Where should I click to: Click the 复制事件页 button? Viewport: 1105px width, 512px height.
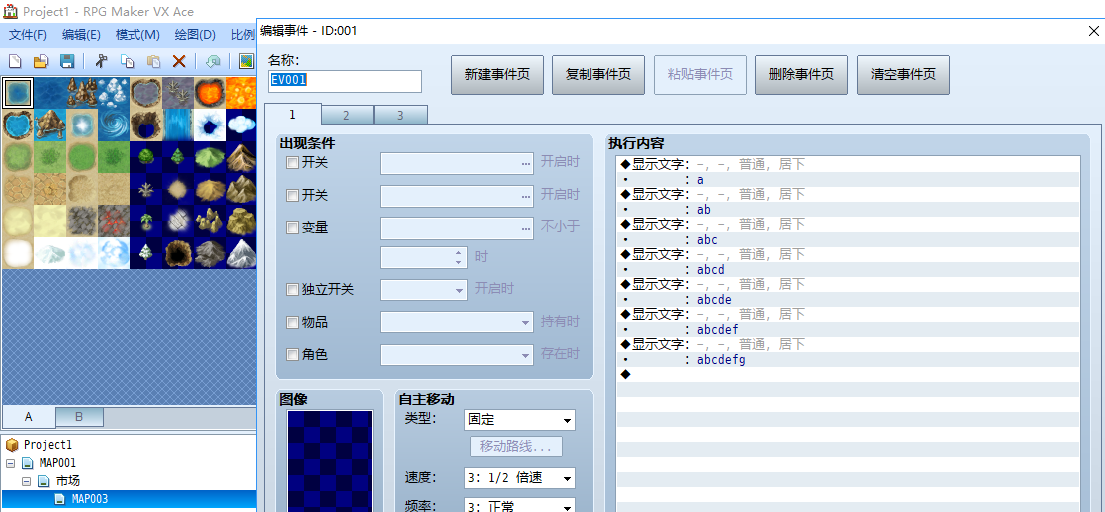pyautogui.click(x=599, y=75)
